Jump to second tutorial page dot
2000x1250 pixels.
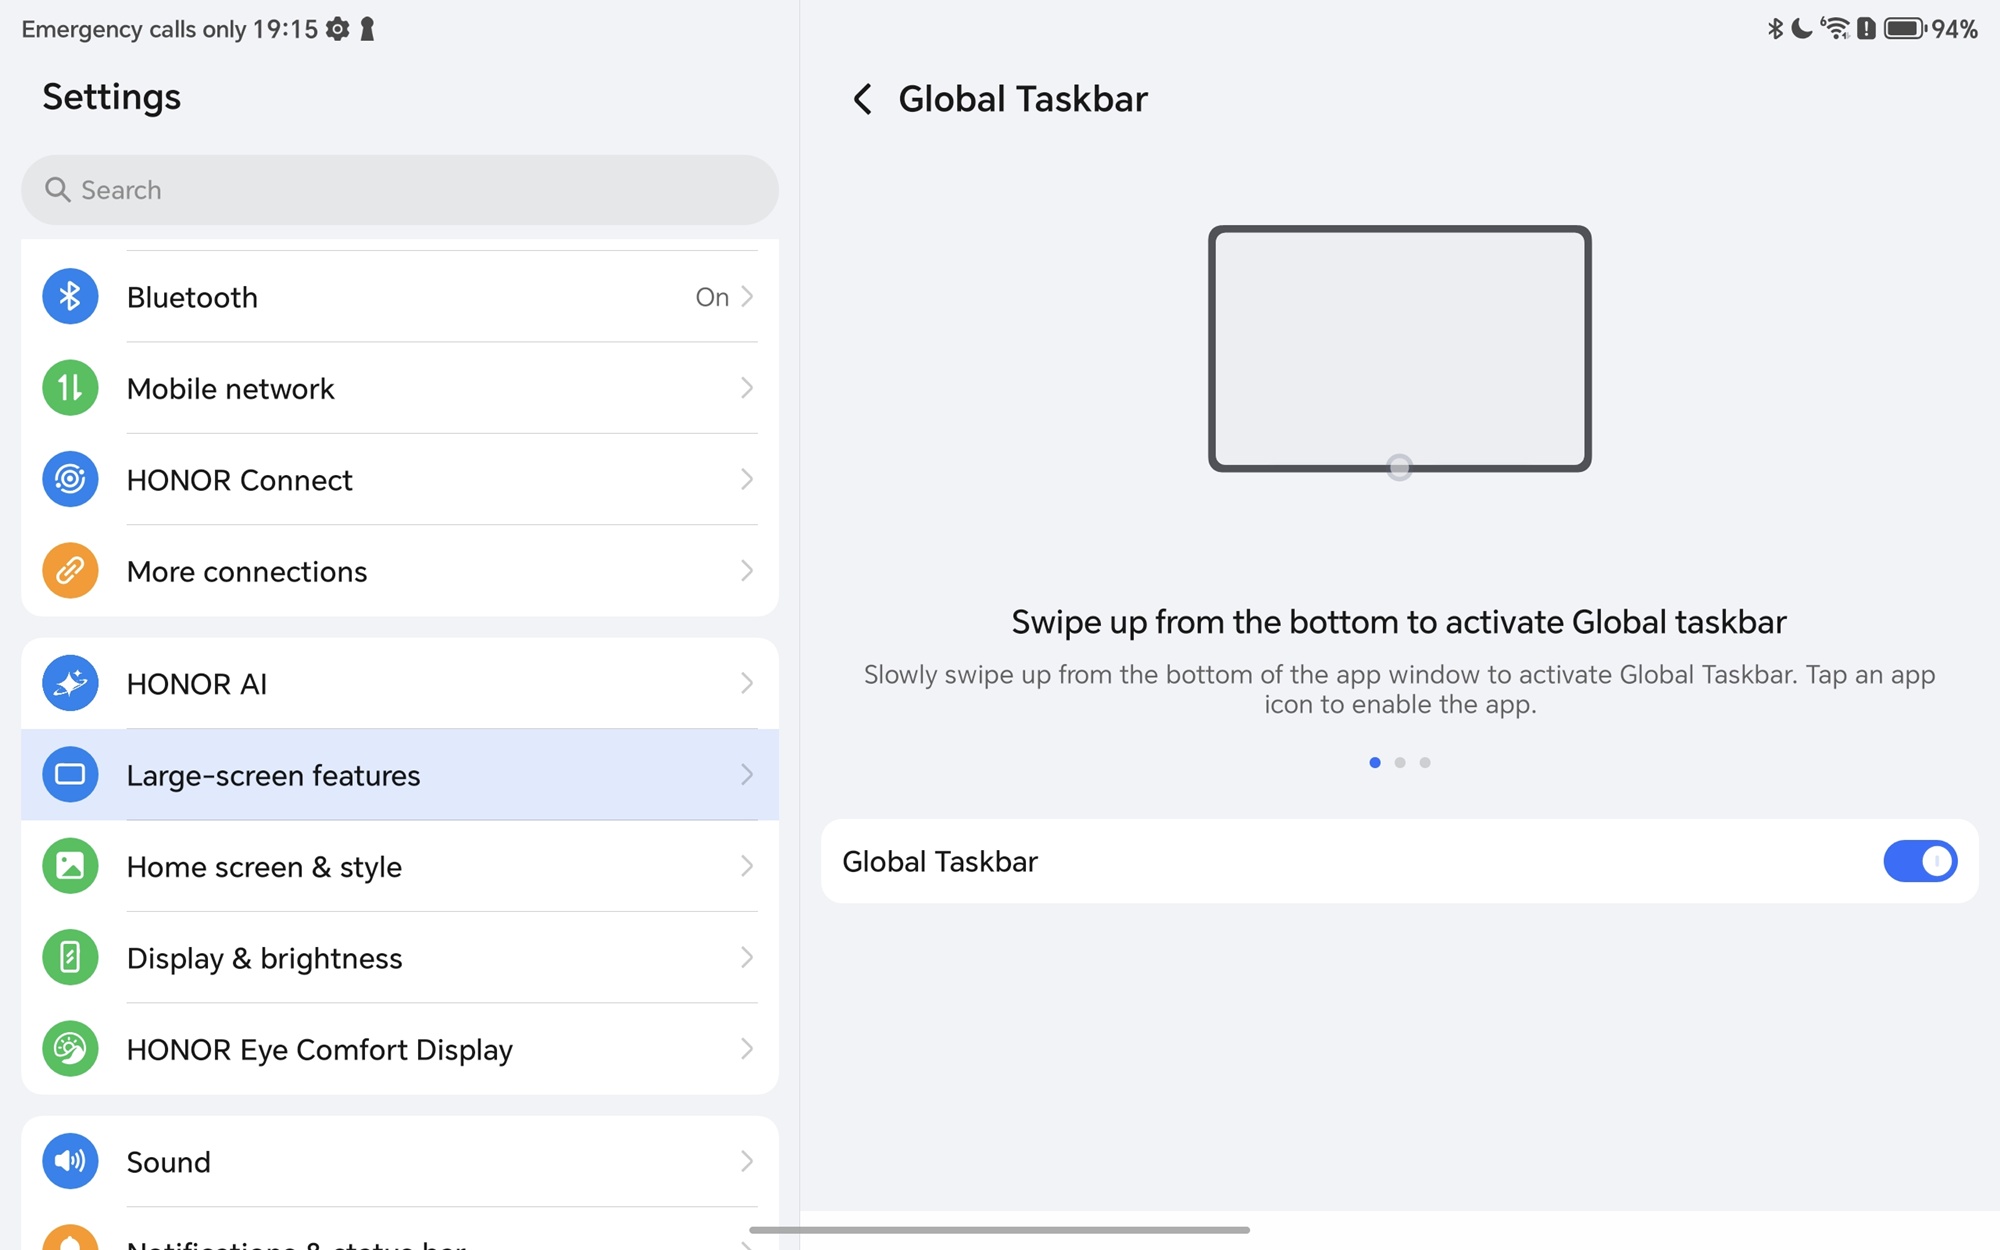point(1400,763)
